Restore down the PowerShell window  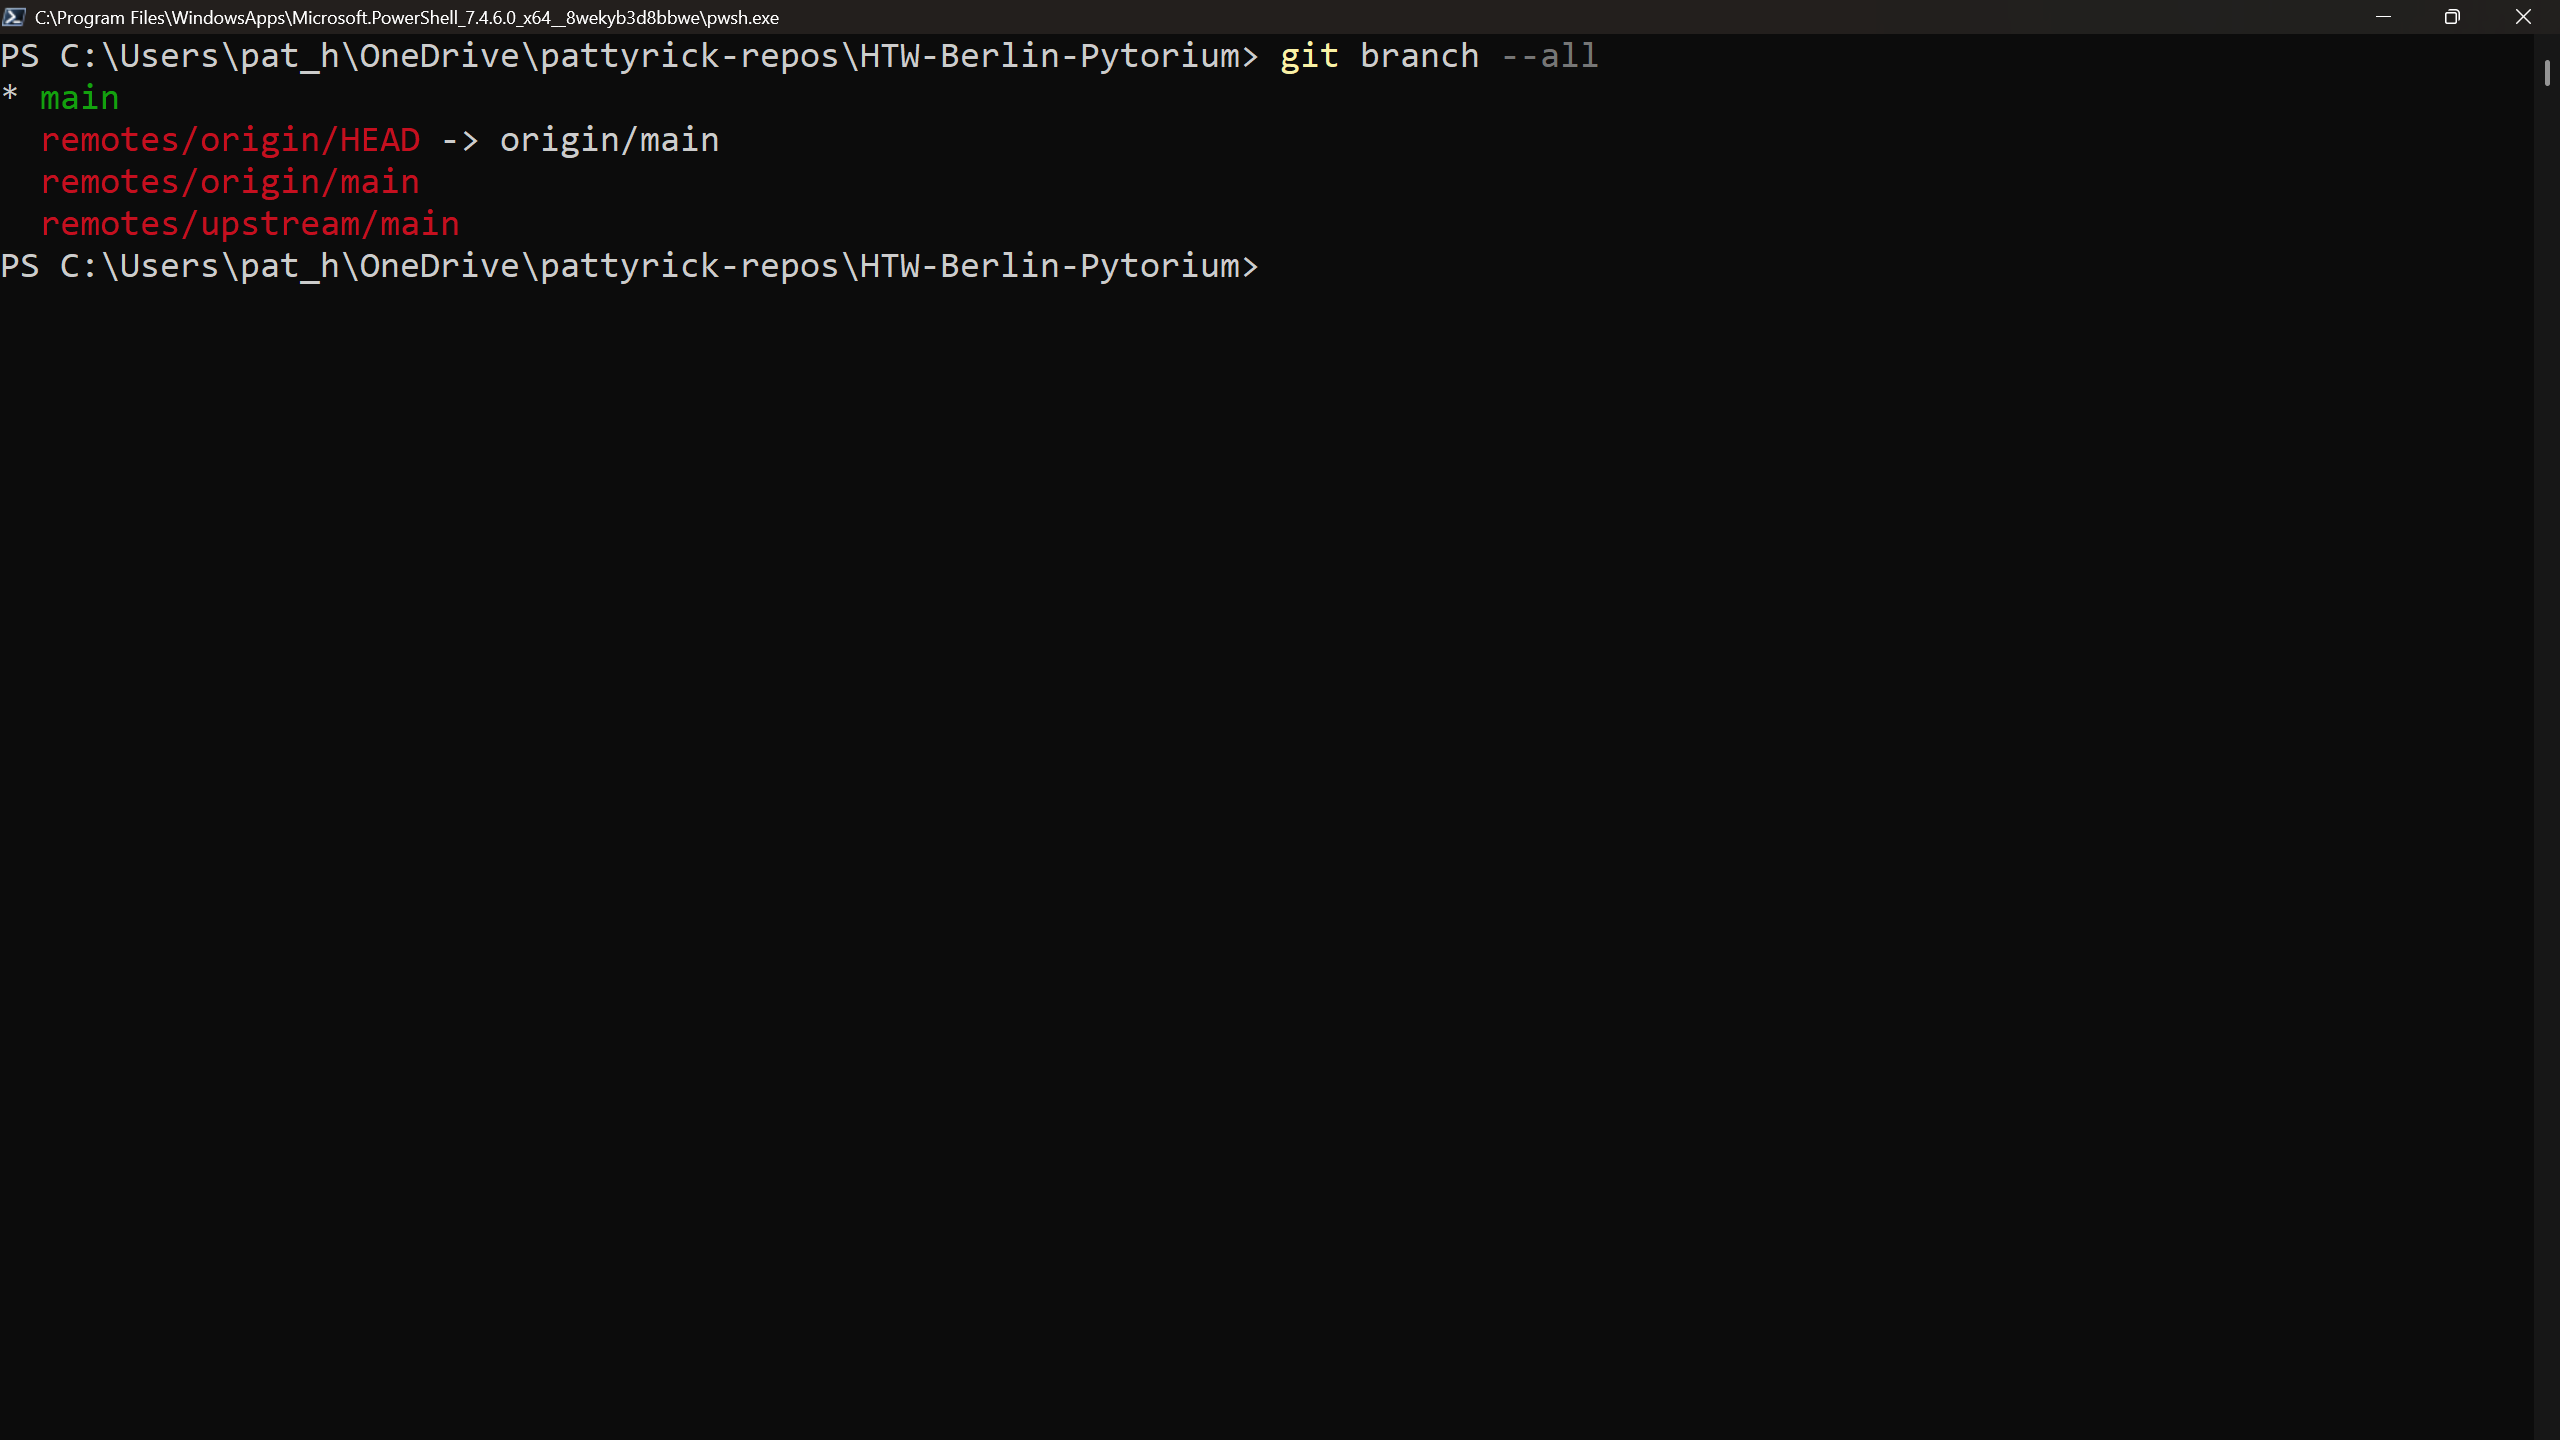coord(2452,17)
